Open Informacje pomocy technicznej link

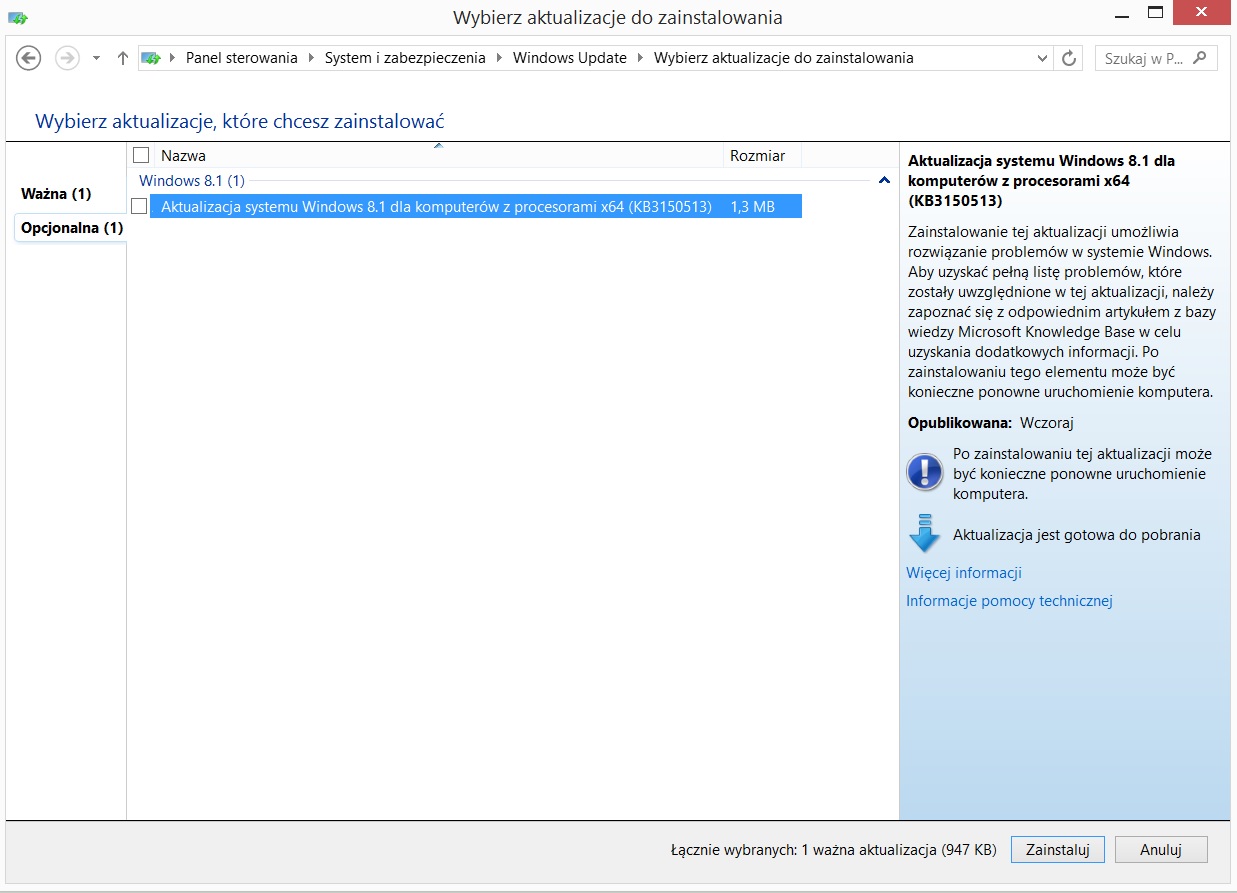pyautogui.click(x=1009, y=601)
